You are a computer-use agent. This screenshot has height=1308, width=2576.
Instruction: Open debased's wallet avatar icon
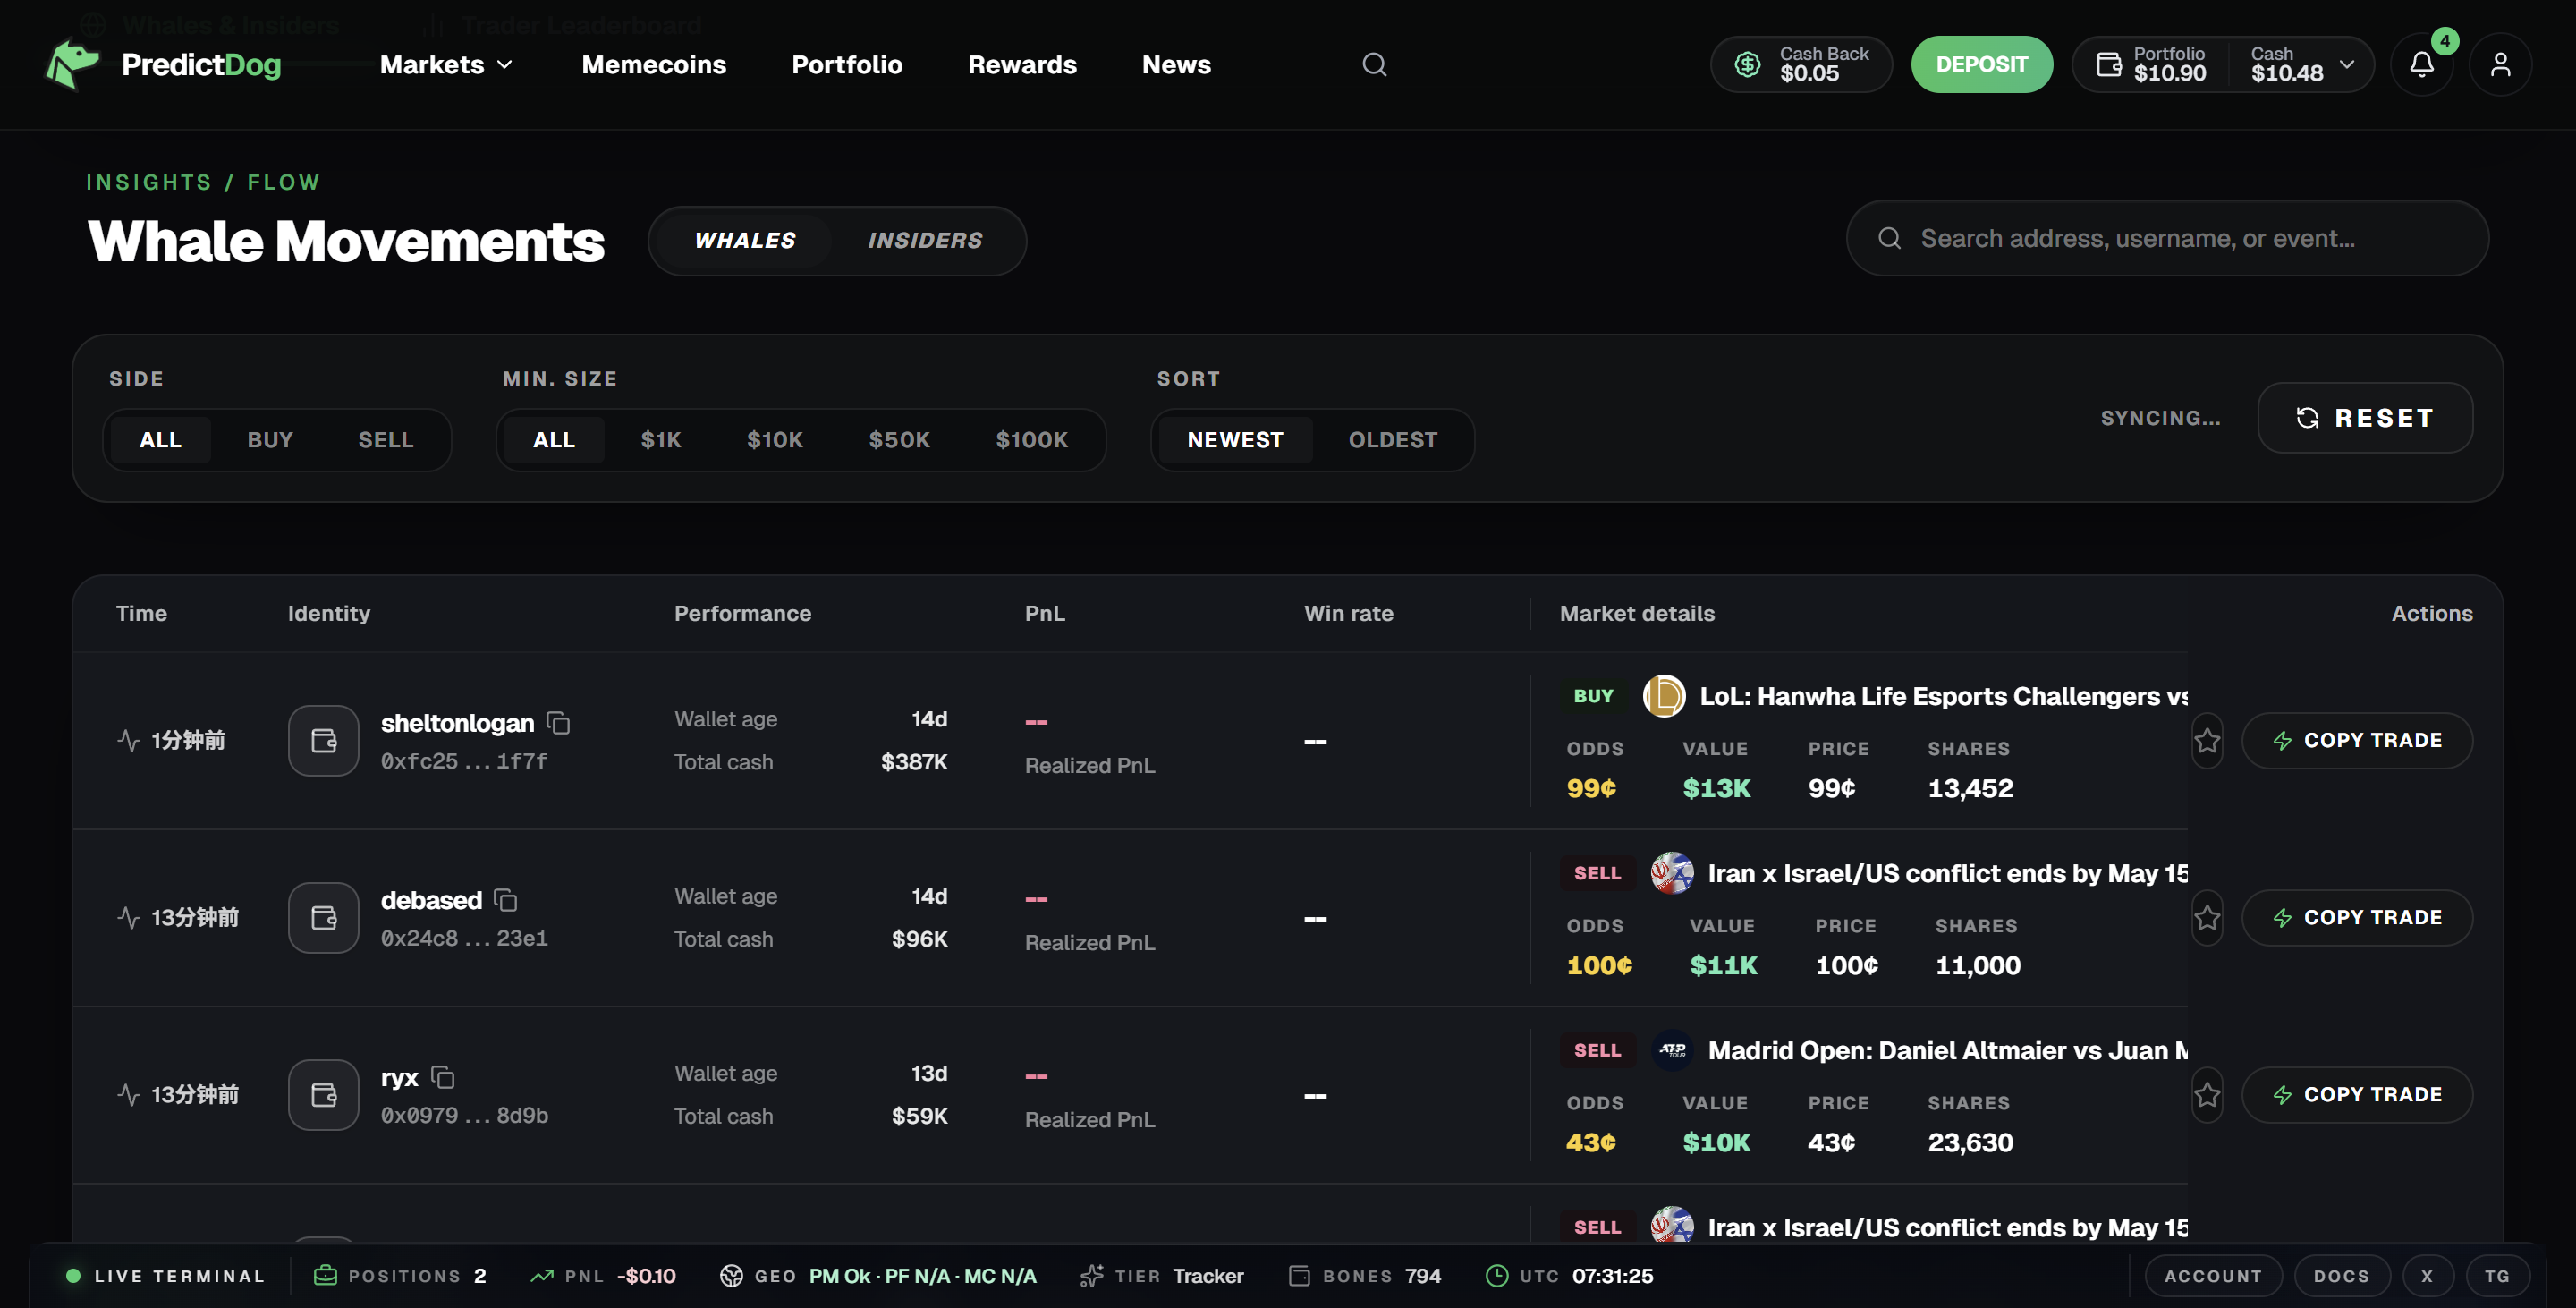[x=323, y=918]
